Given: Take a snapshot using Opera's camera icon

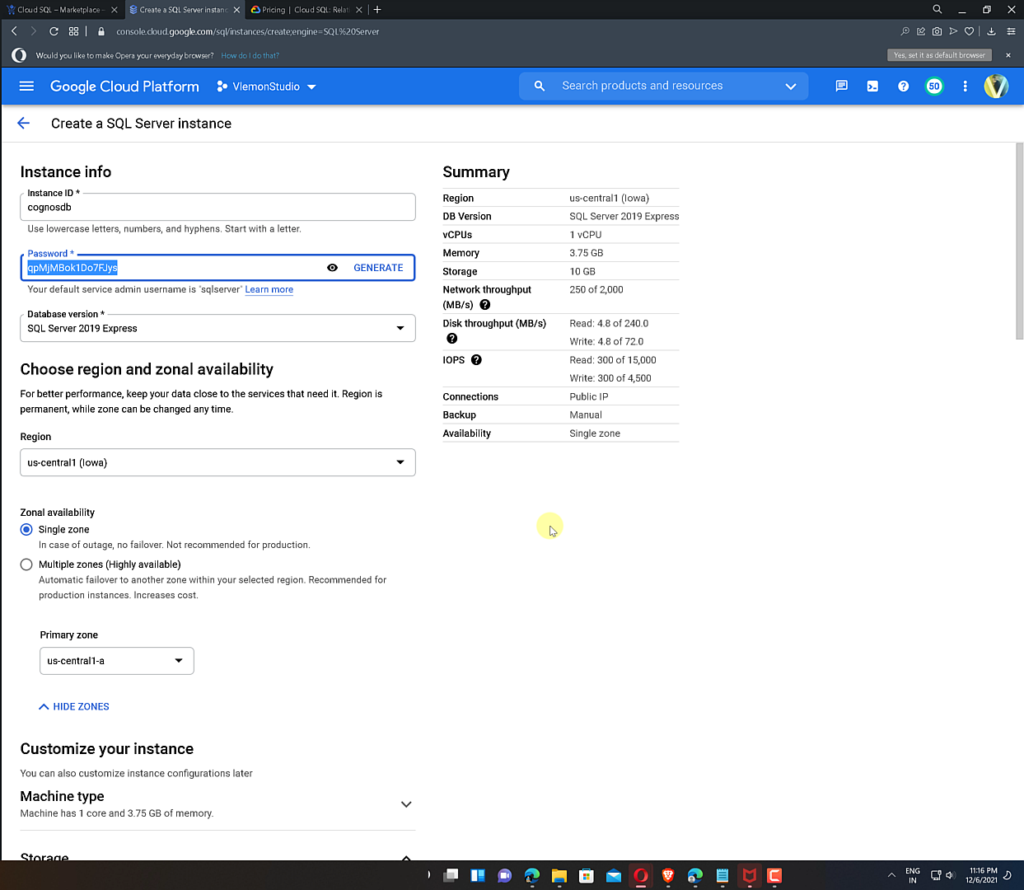Looking at the screenshot, I should 936,31.
